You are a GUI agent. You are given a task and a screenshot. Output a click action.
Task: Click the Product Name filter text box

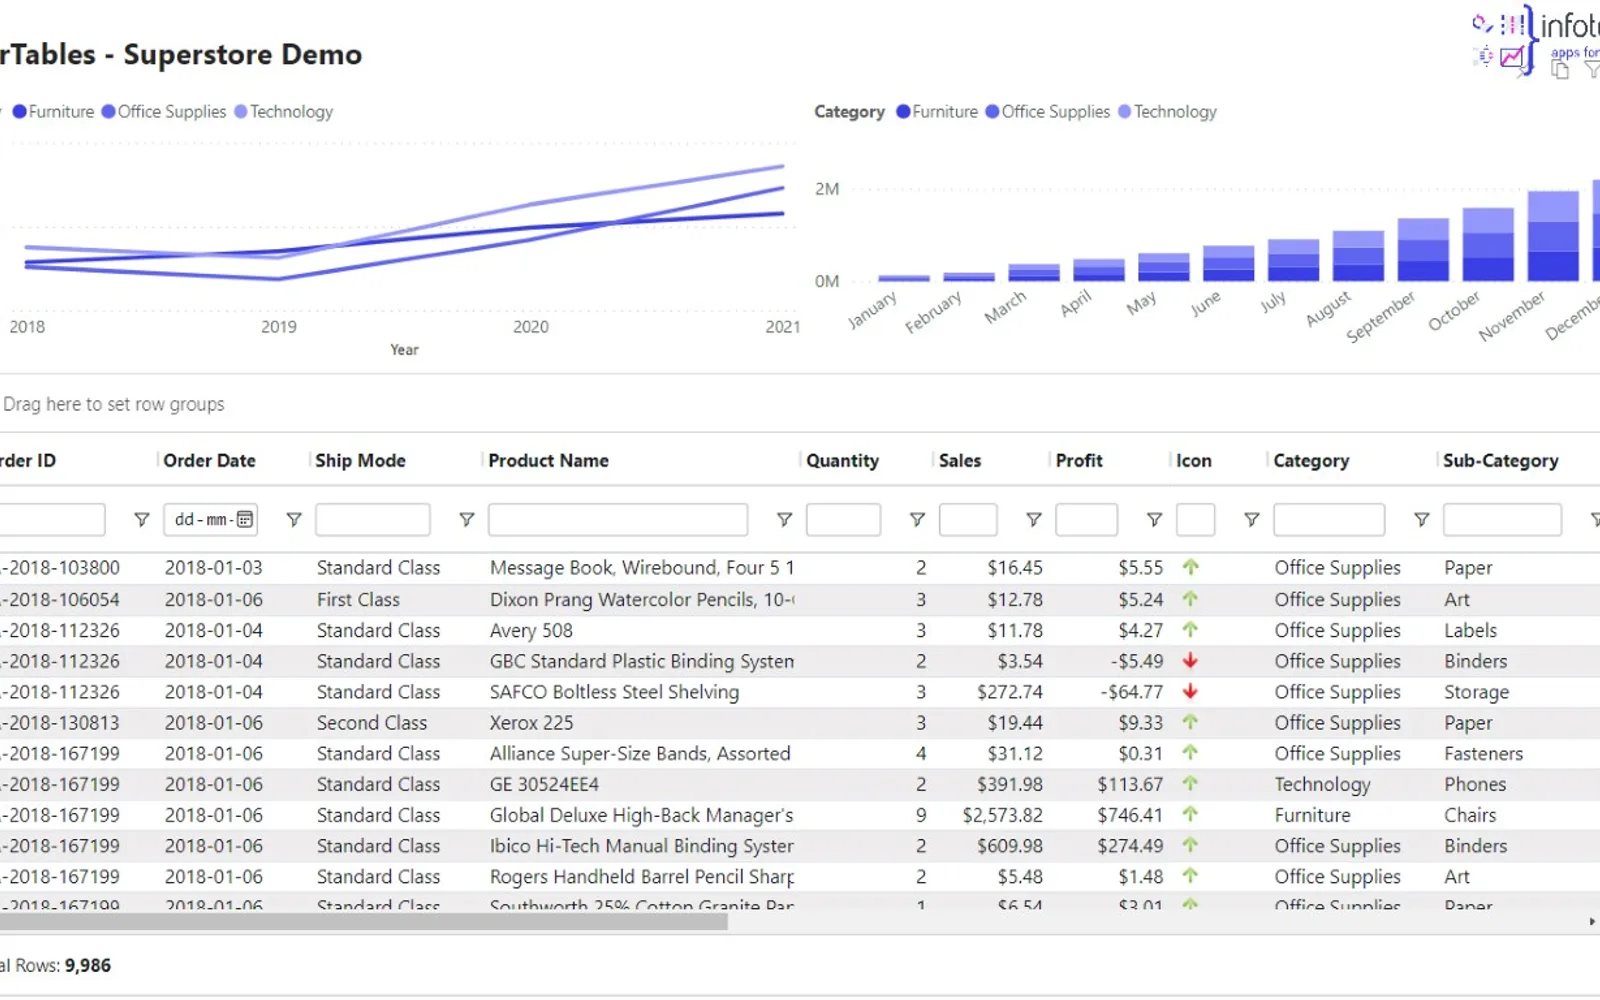(618, 519)
